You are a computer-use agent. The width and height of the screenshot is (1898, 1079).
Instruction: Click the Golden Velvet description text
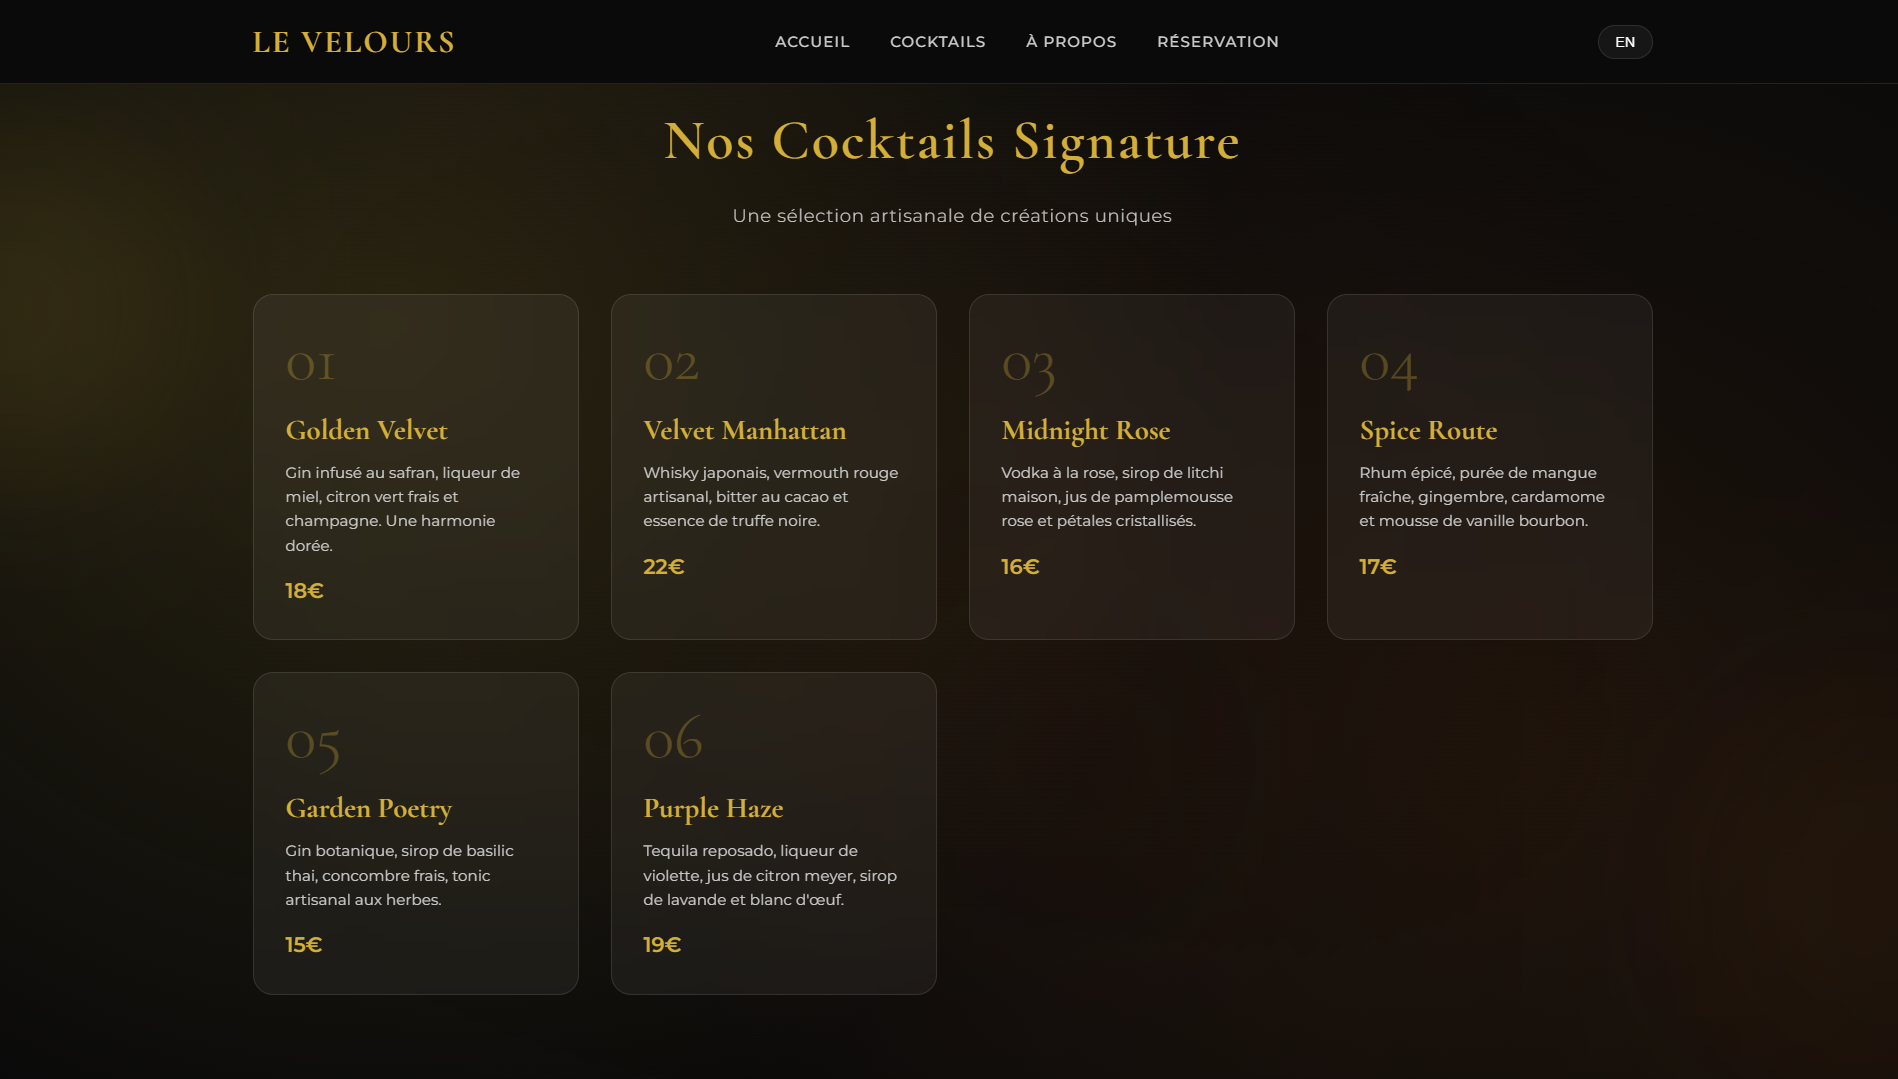pos(402,509)
